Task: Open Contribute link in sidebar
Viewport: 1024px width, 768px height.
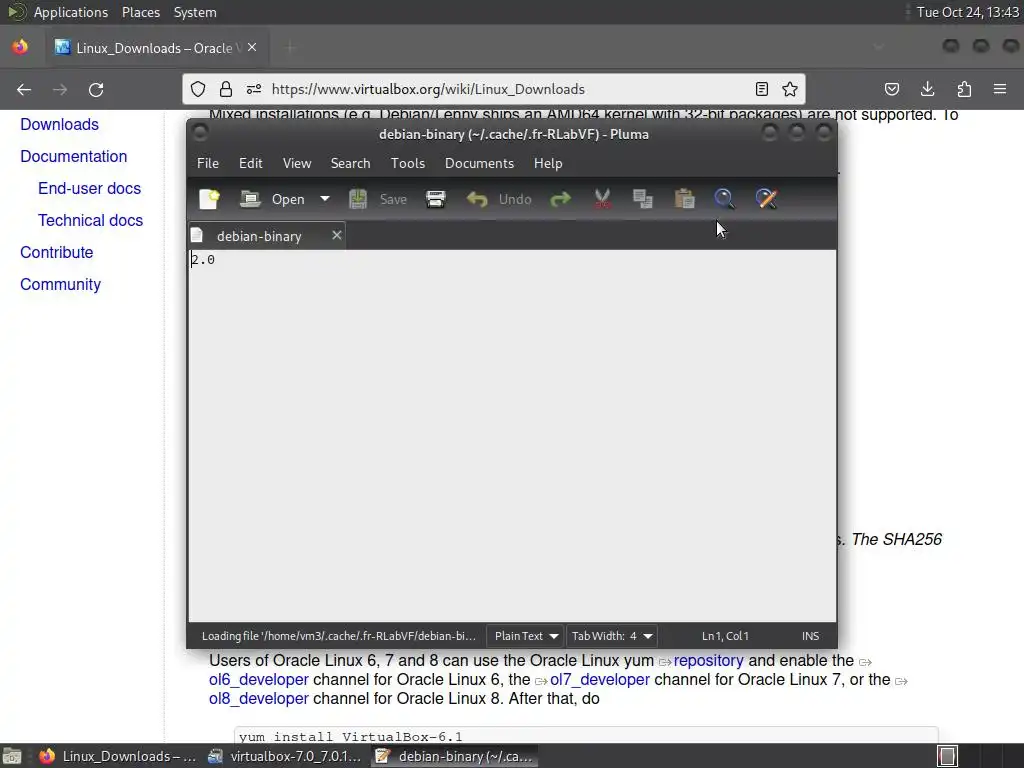Action: click(57, 252)
